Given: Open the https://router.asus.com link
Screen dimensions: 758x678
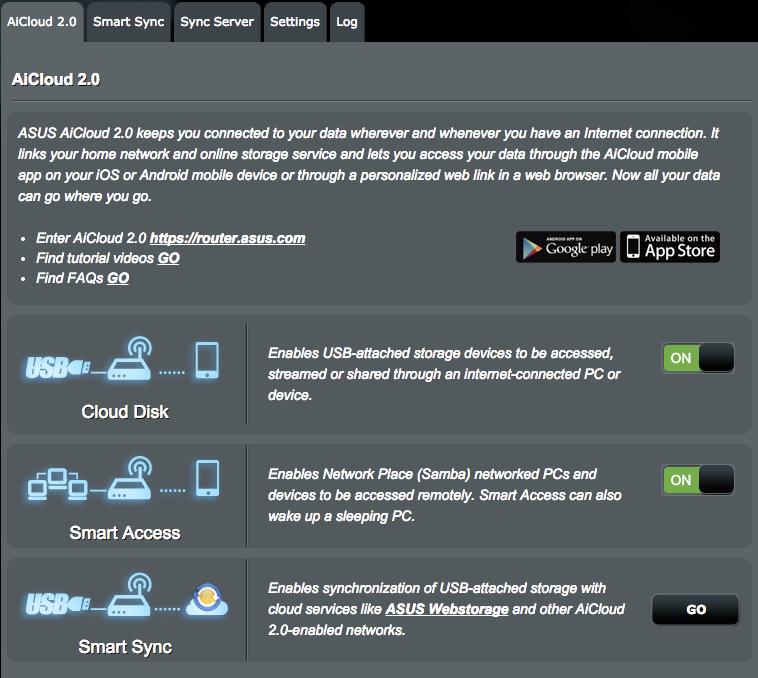Looking at the screenshot, I should tap(228, 238).
